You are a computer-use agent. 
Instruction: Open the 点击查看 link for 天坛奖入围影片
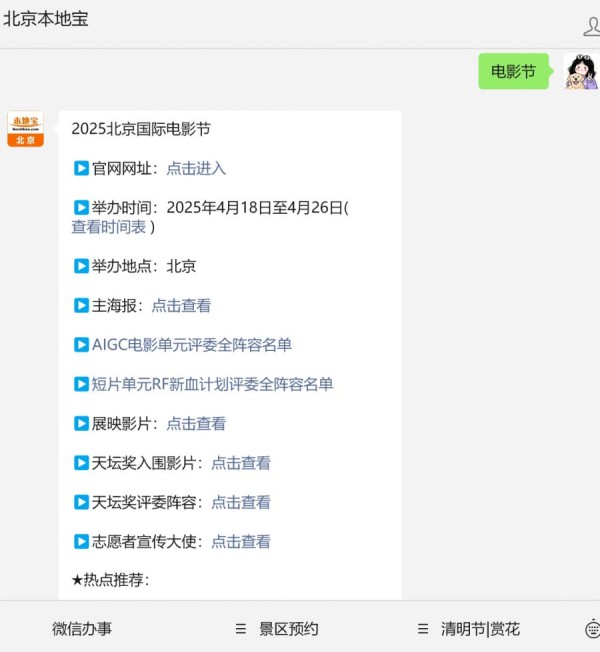(x=241, y=463)
